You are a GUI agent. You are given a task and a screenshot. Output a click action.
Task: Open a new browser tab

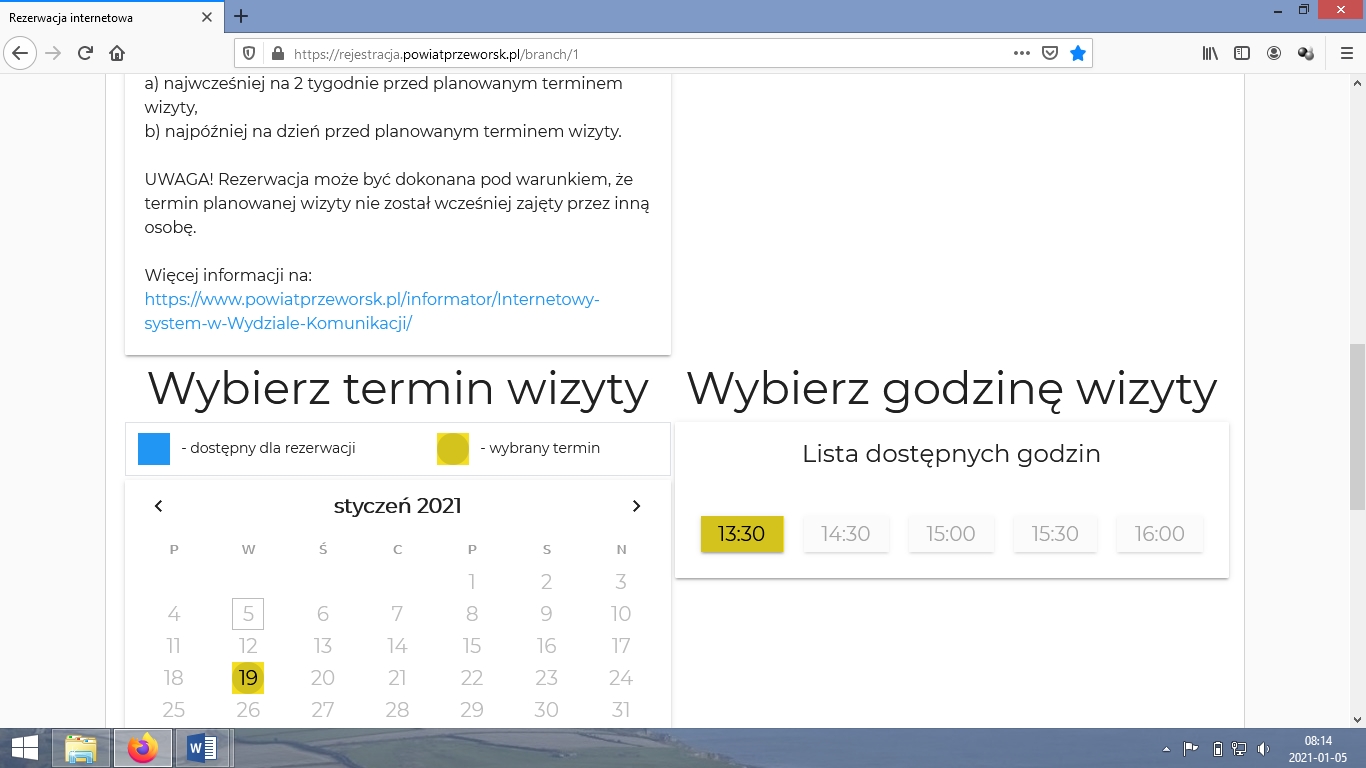pos(241,16)
